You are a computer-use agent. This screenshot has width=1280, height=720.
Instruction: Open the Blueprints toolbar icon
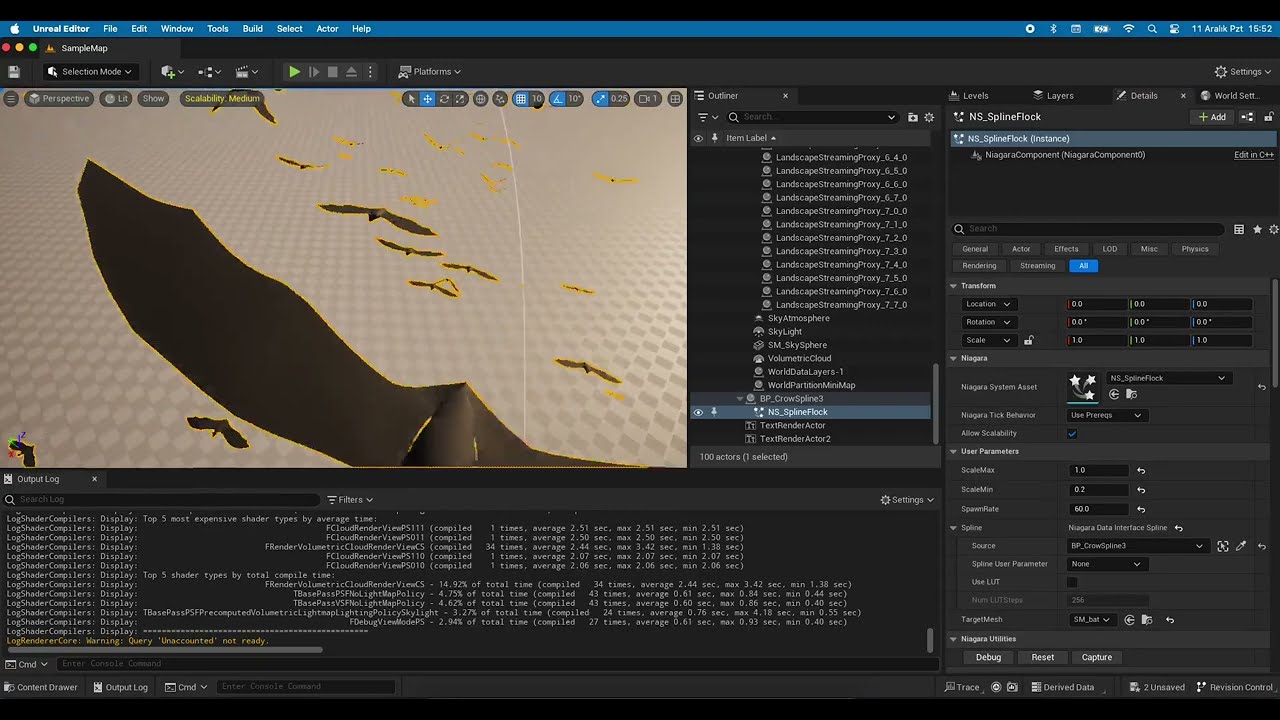point(207,72)
